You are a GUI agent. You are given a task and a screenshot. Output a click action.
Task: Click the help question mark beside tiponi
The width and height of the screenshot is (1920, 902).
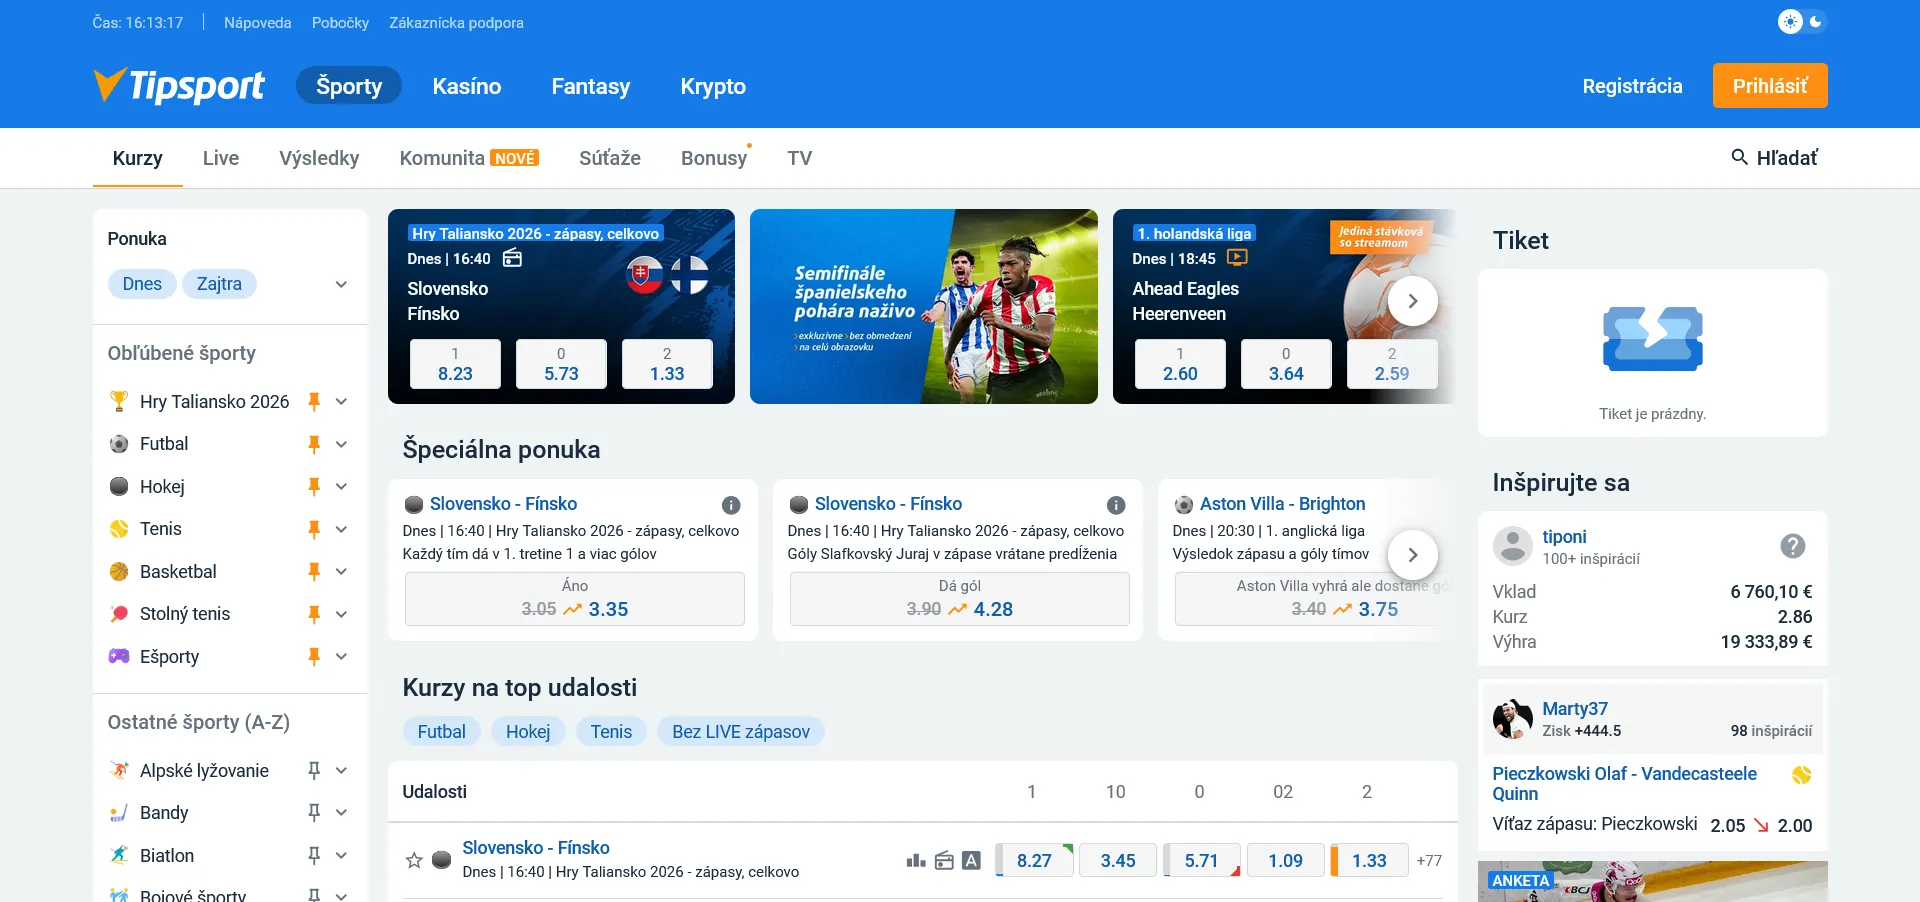[x=1792, y=546]
